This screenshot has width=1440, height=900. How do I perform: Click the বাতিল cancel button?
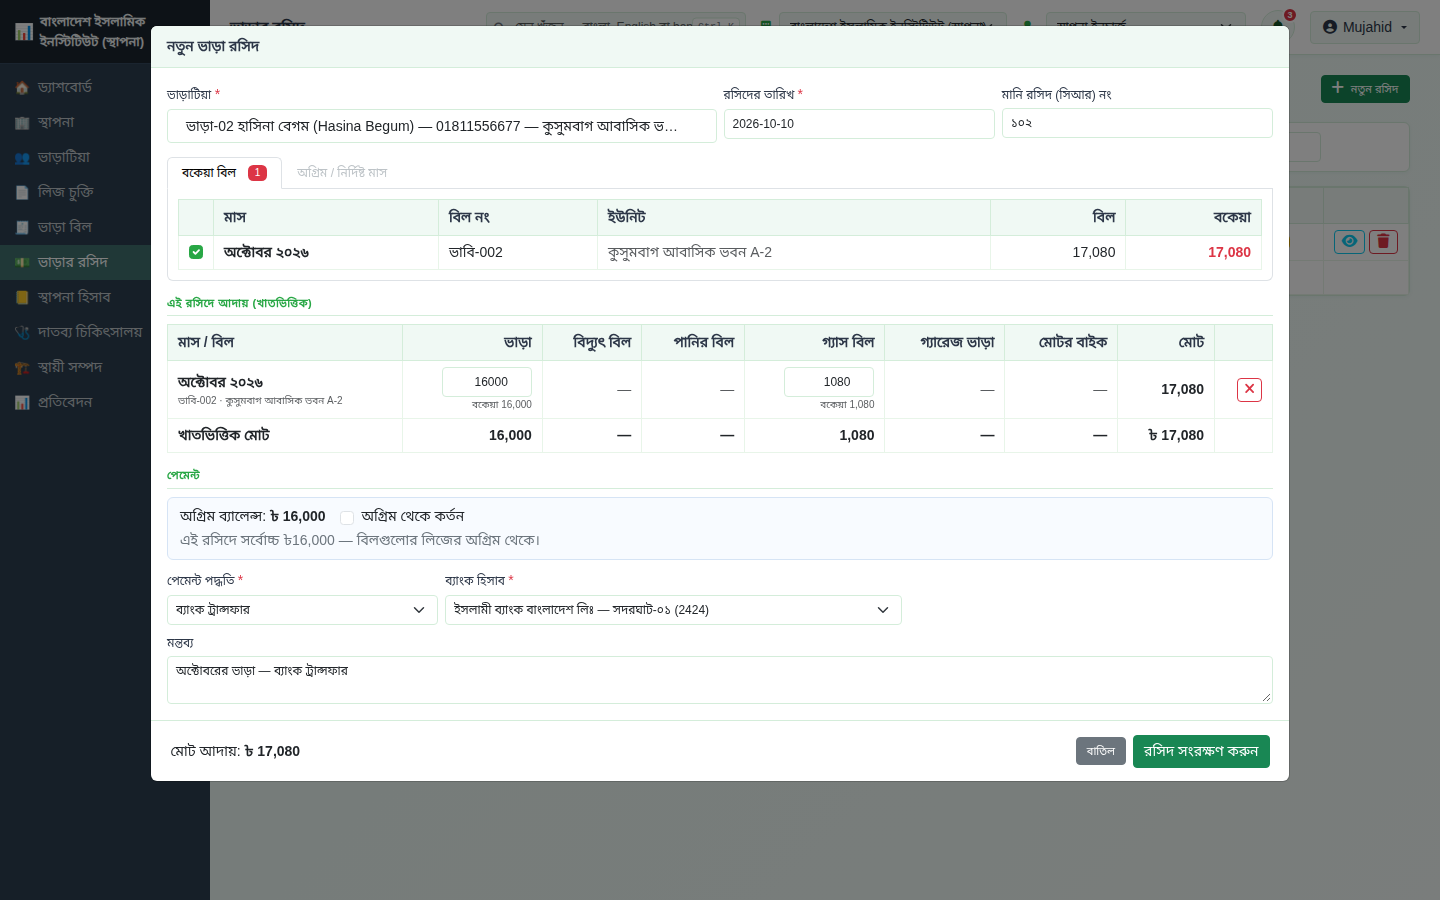point(1101,751)
